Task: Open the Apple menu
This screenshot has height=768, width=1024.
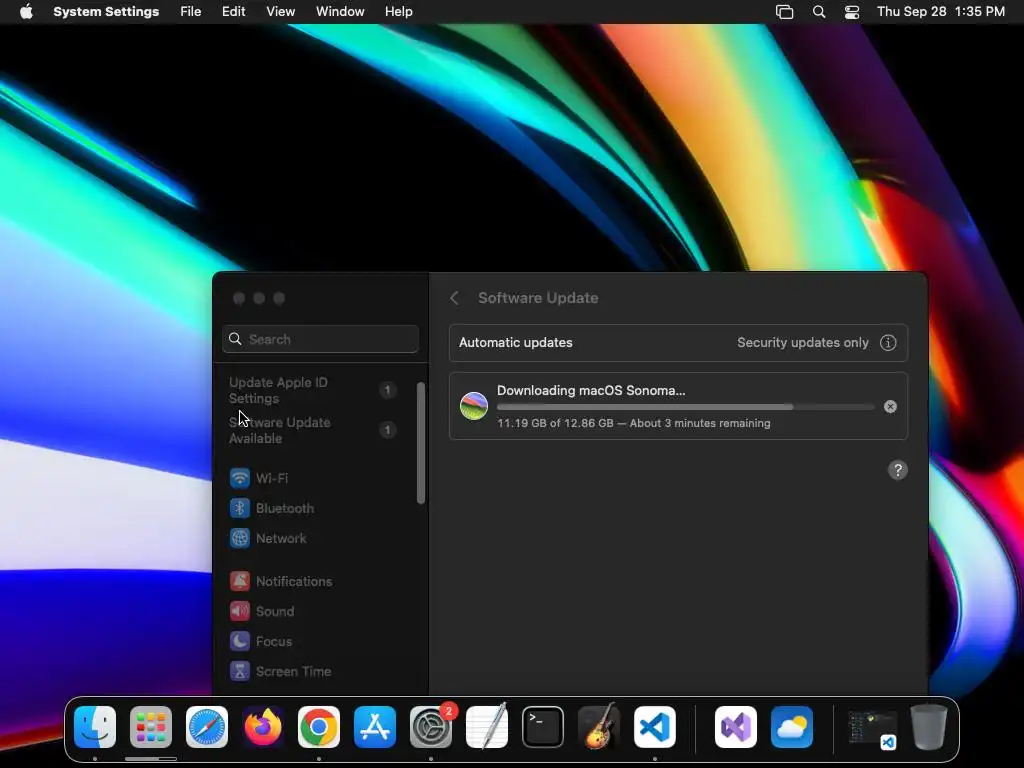Action: (26, 12)
